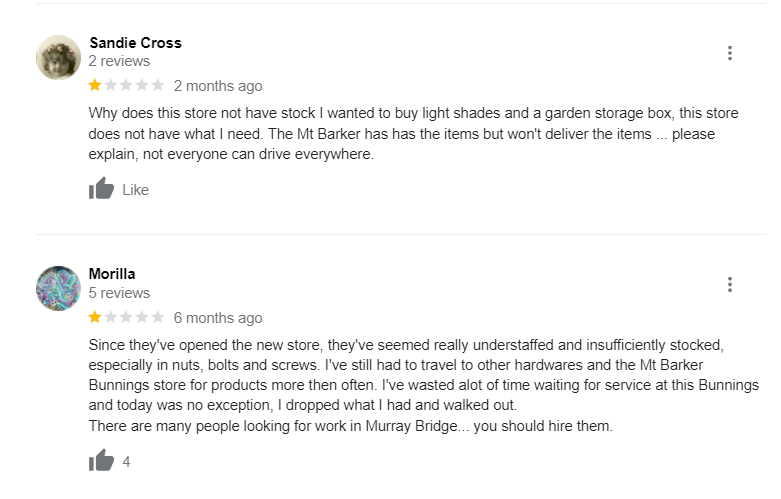Click the "2 months ago" timestamp

point(218,86)
